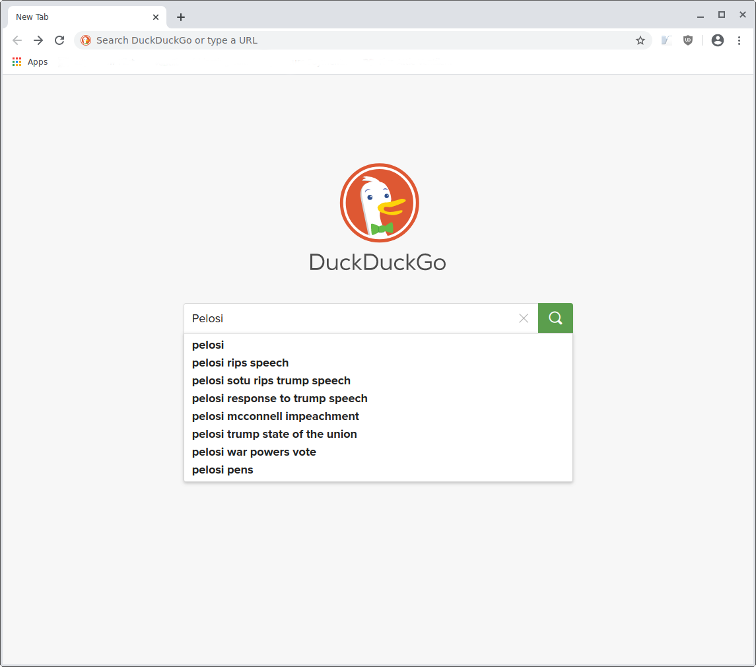The height and width of the screenshot is (667, 756).
Task: Open a new tab with plus button
Action: coord(181,17)
